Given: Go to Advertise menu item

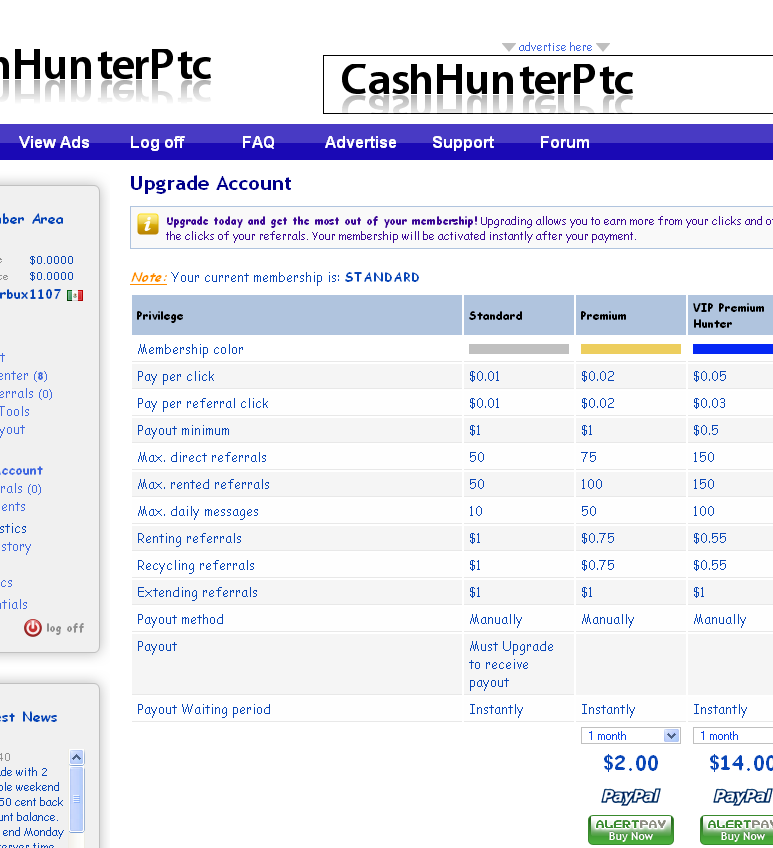Looking at the screenshot, I should 360,142.
